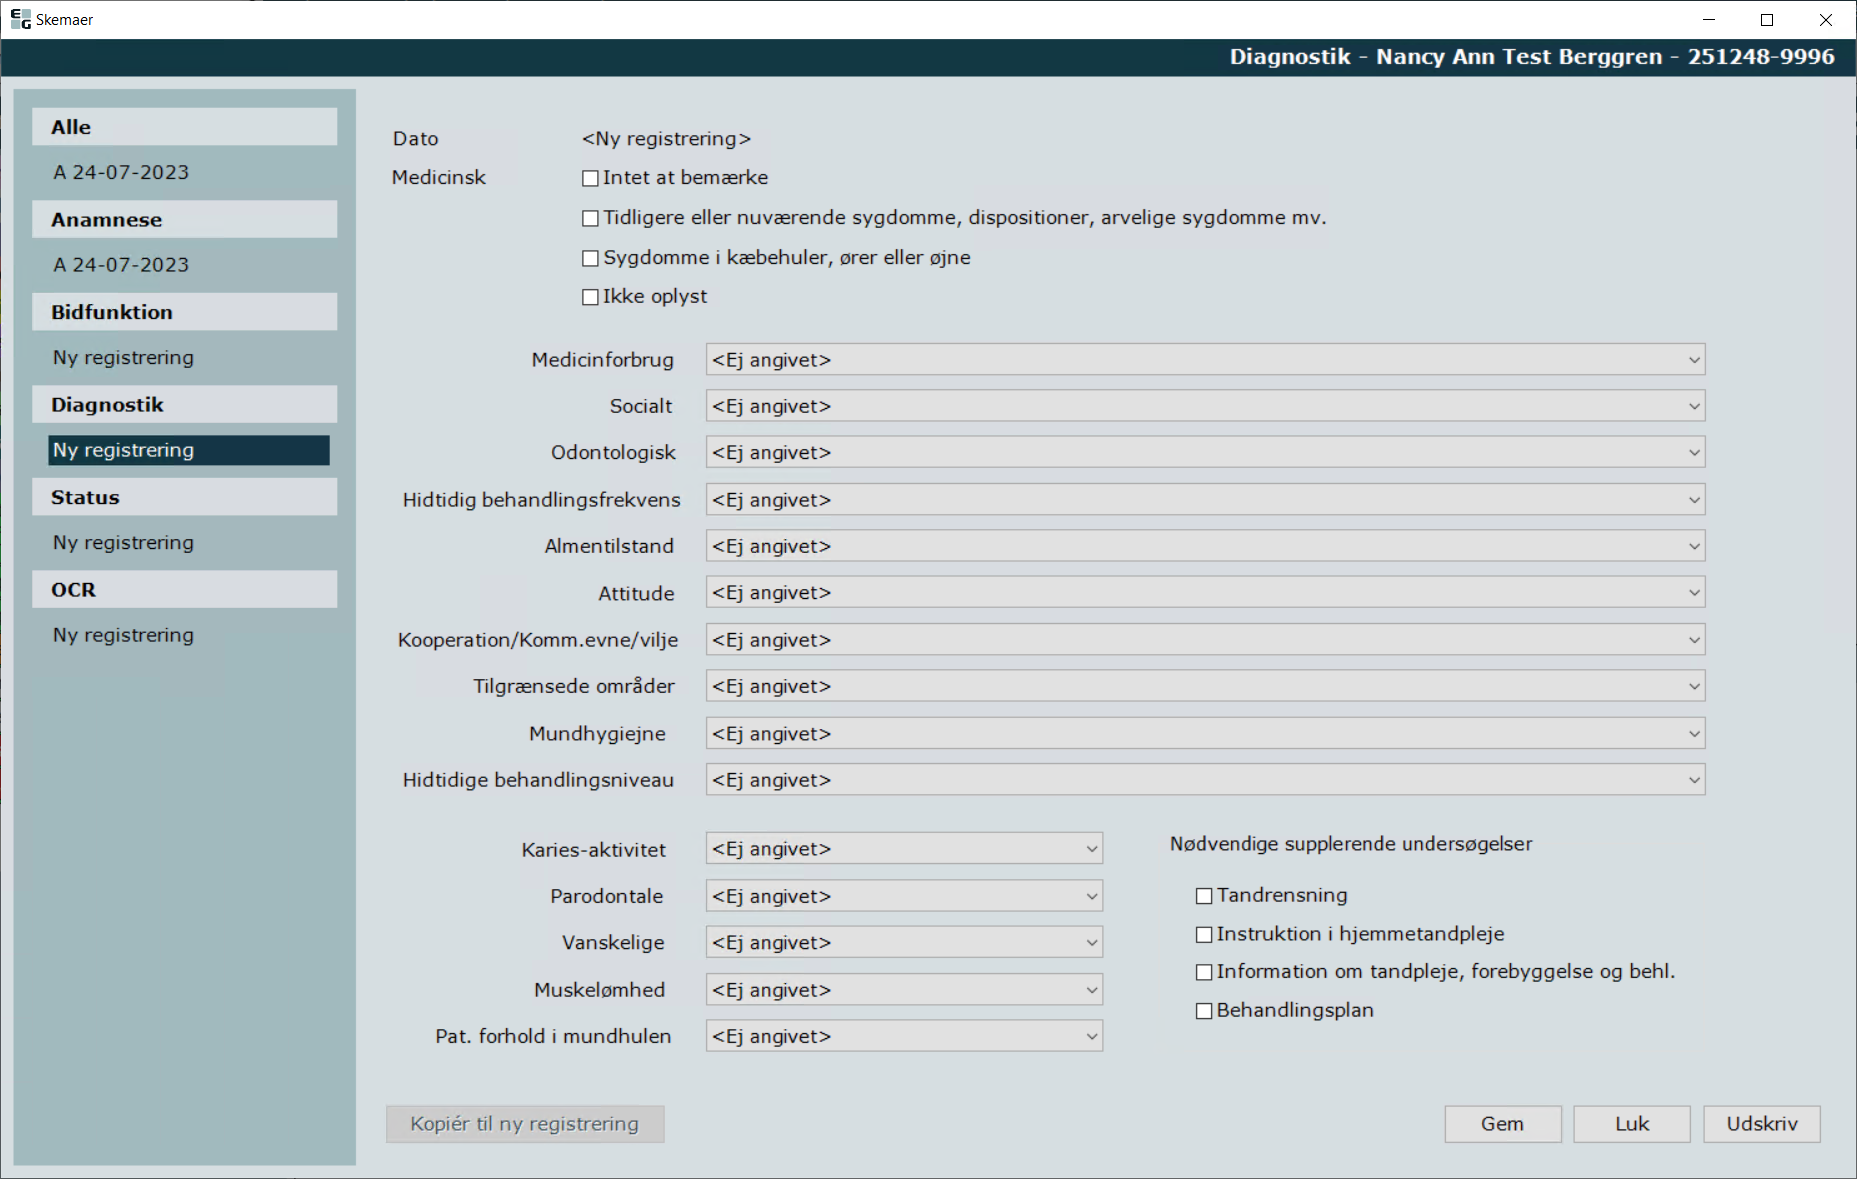Open the OCR section header
The height and width of the screenshot is (1179, 1857).
coord(185,590)
